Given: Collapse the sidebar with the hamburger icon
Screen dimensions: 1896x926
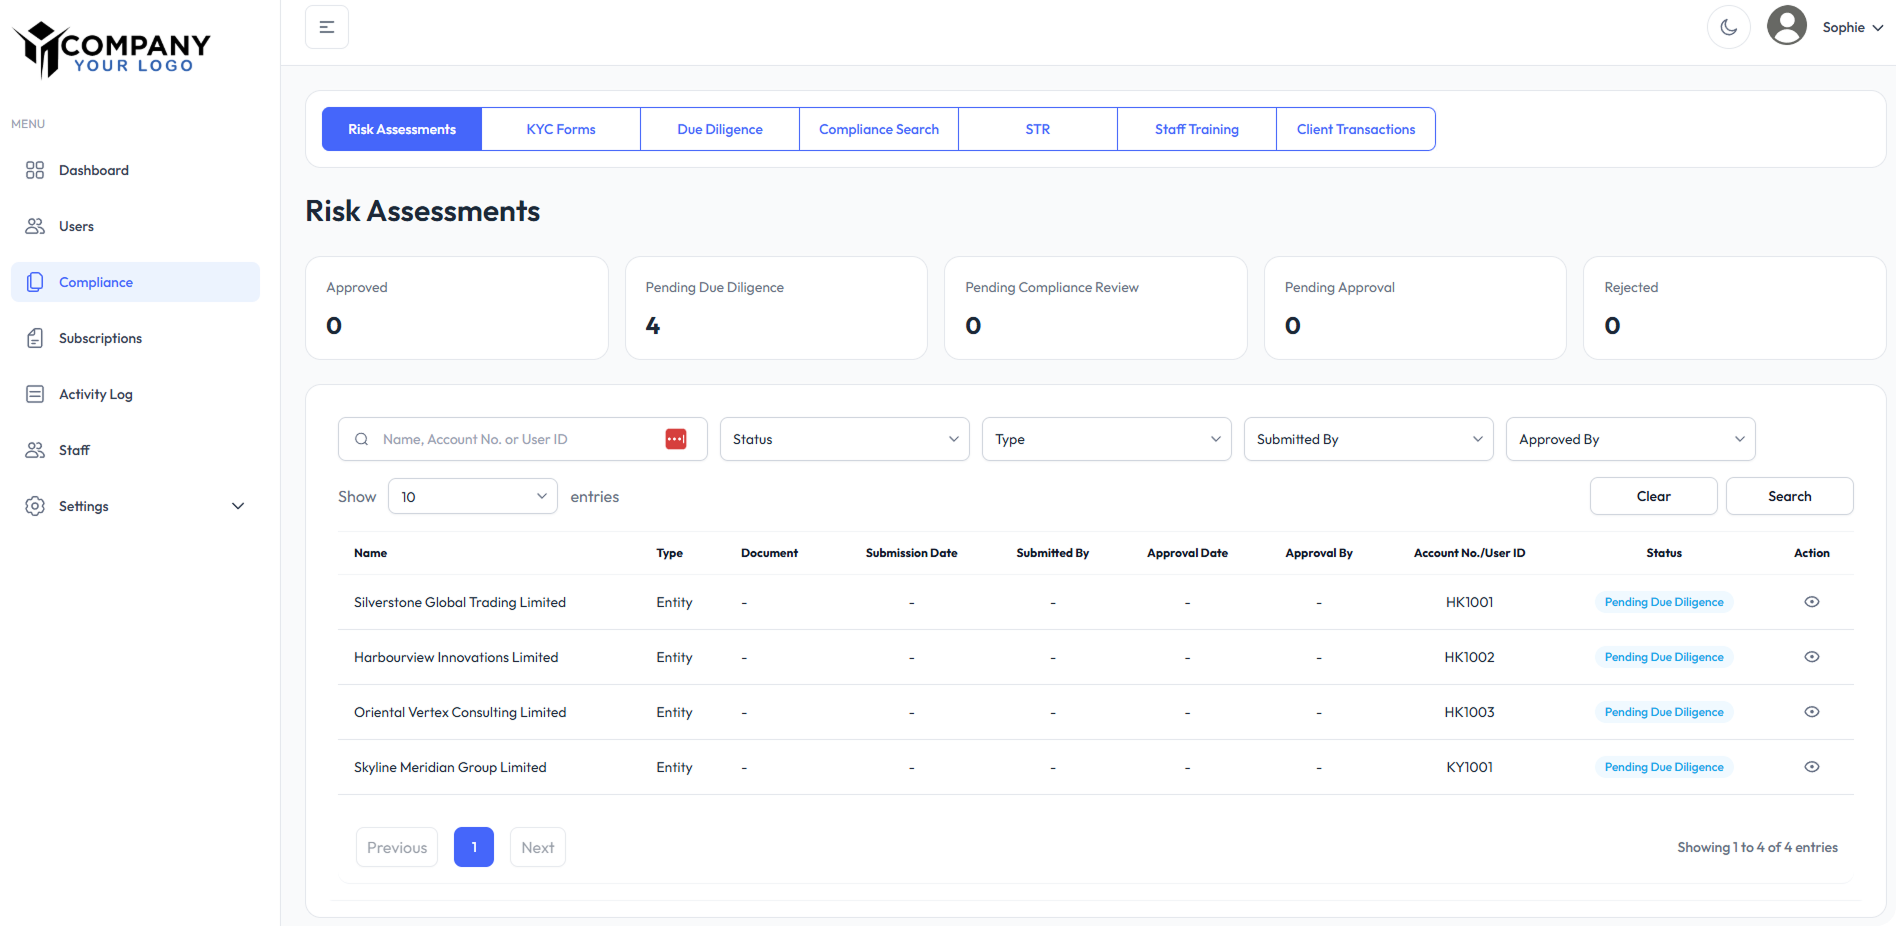Looking at the screenshot, I should pyautogui.click(x=326, y=27).
